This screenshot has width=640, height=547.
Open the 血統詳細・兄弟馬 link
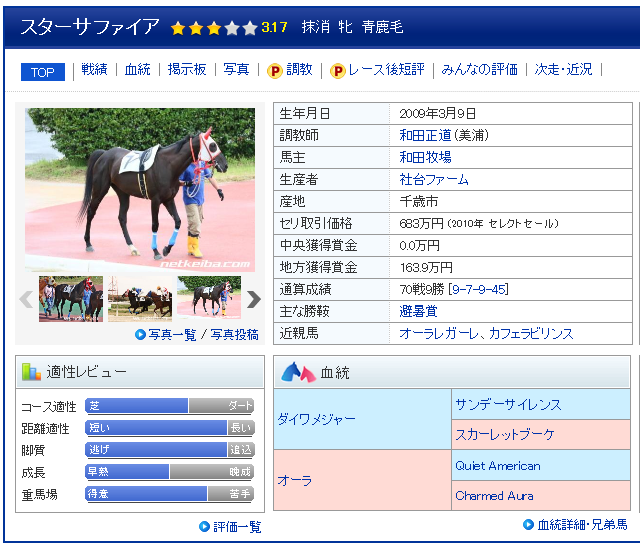point(582,525)
